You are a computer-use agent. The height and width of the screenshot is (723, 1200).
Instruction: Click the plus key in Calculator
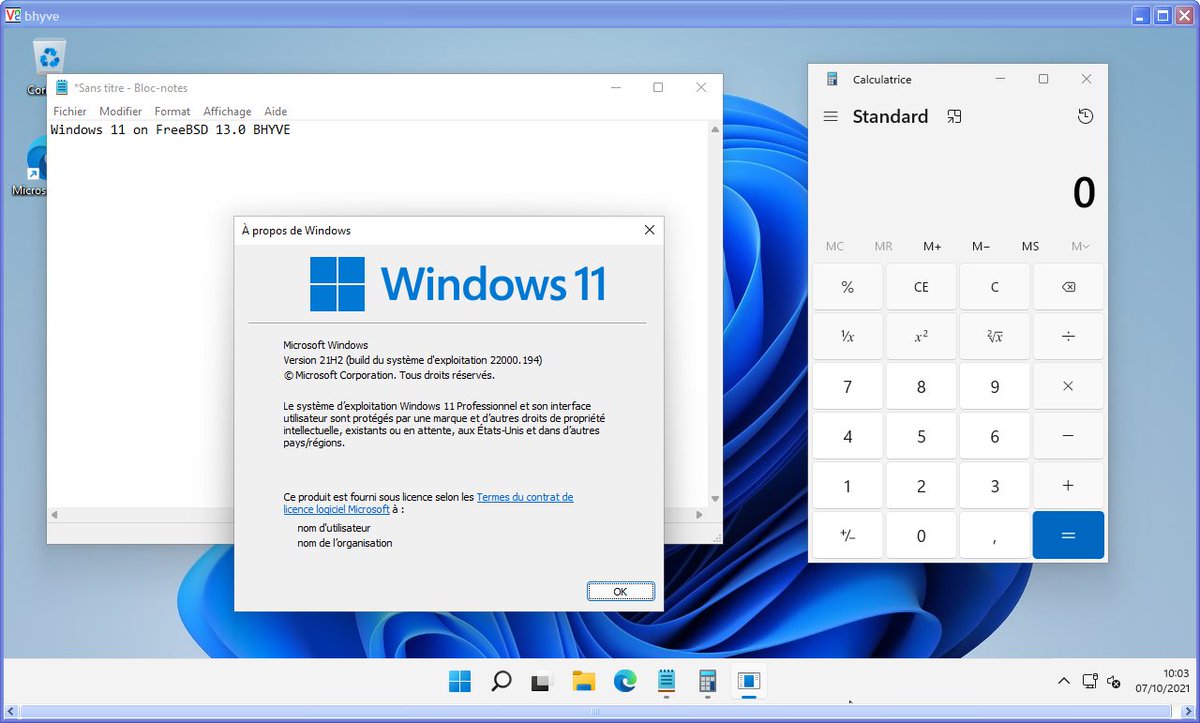click(x=1068, y=486)
